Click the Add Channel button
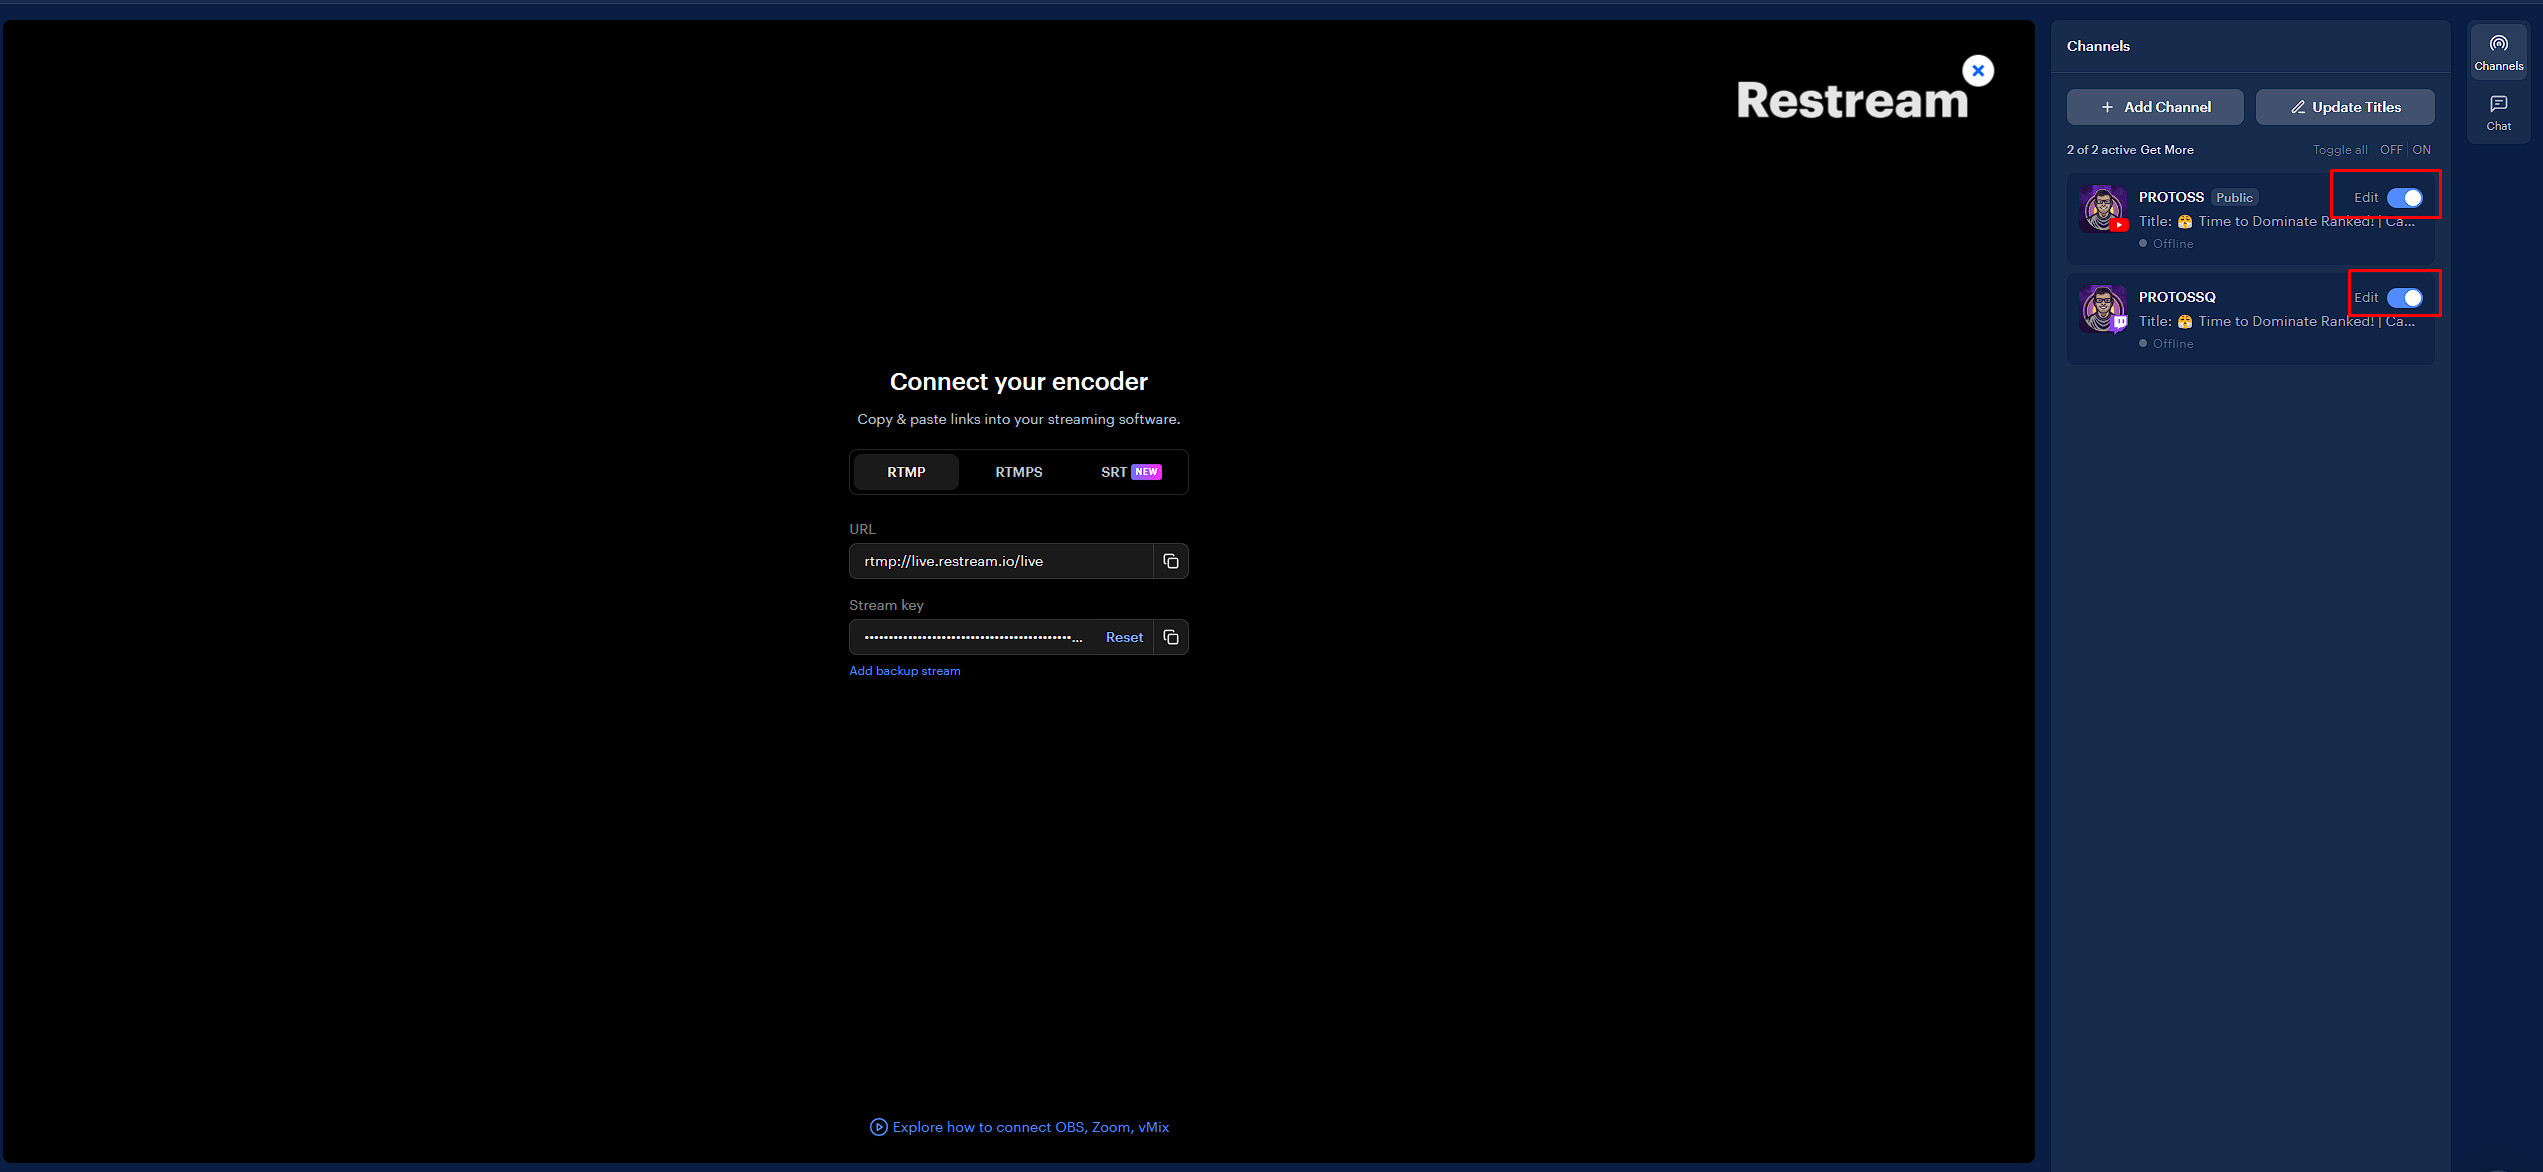 [x=2155, y=107]
